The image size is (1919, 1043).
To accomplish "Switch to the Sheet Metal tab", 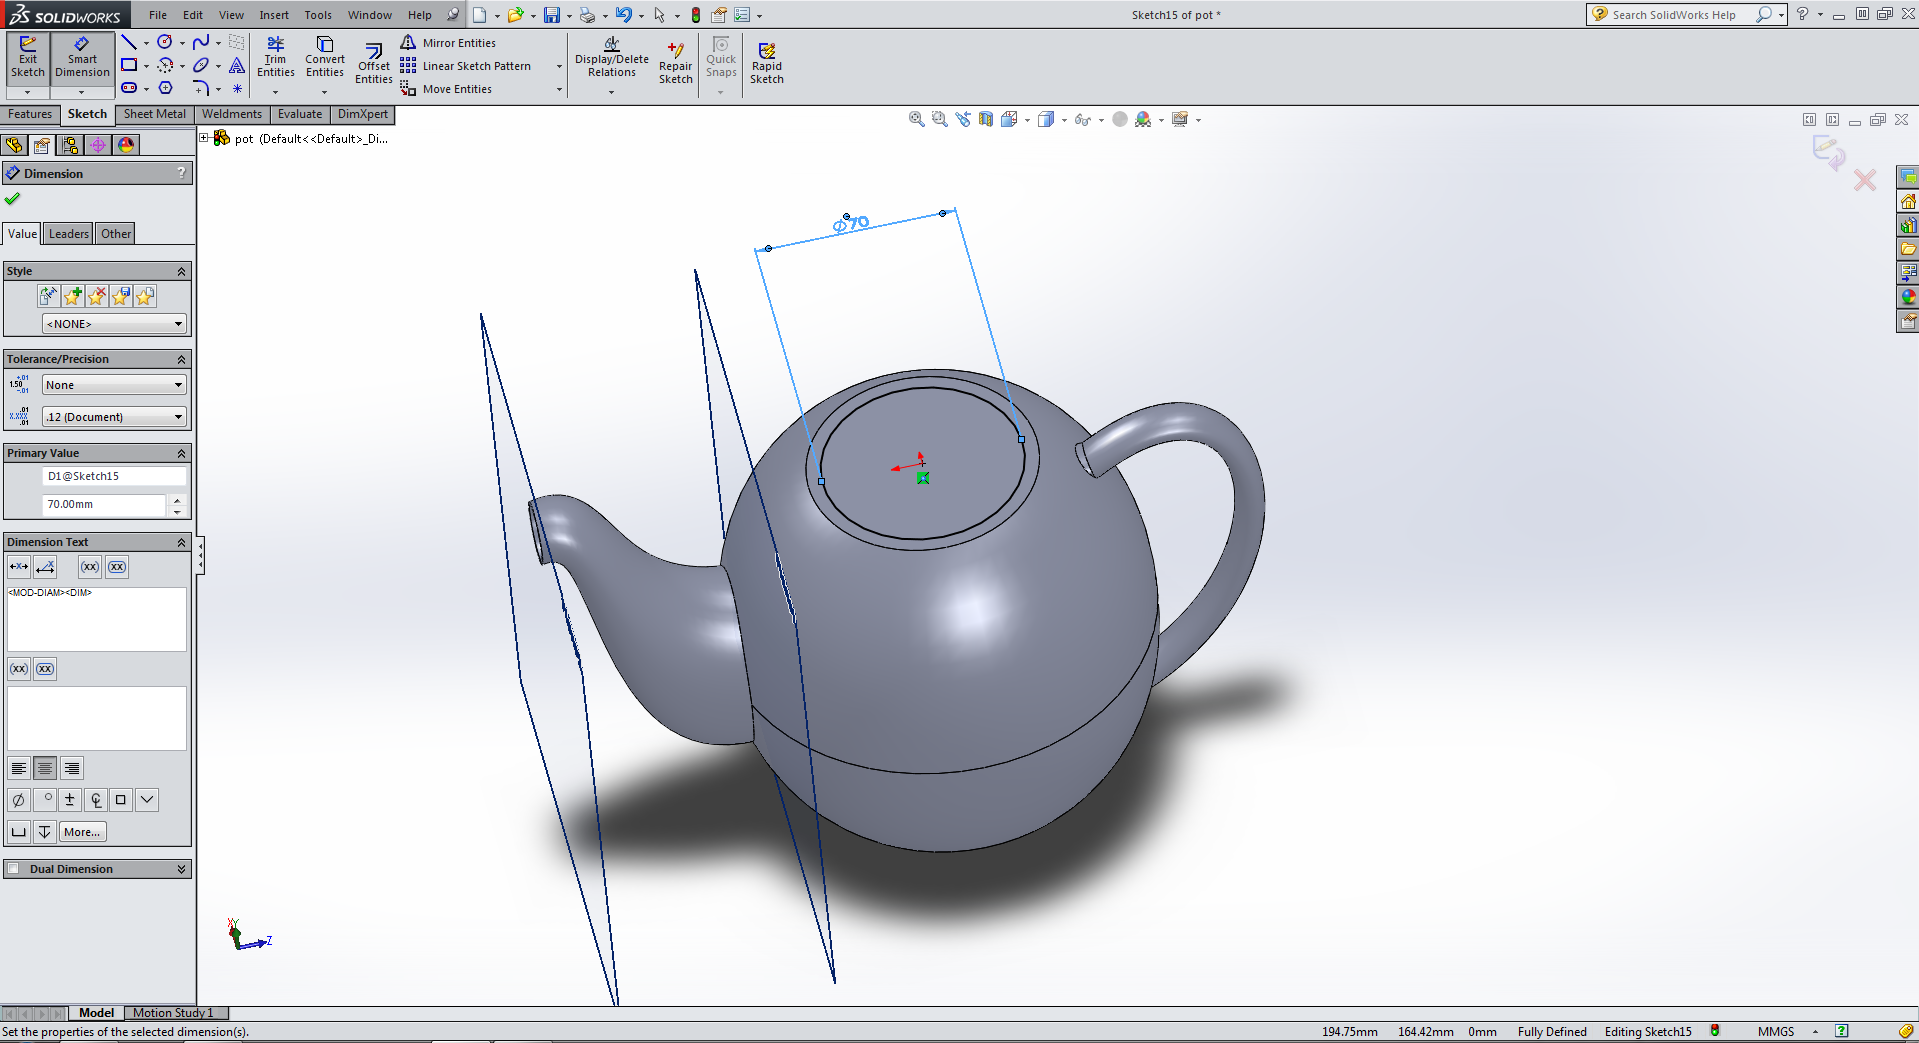I will coord(154,114).
